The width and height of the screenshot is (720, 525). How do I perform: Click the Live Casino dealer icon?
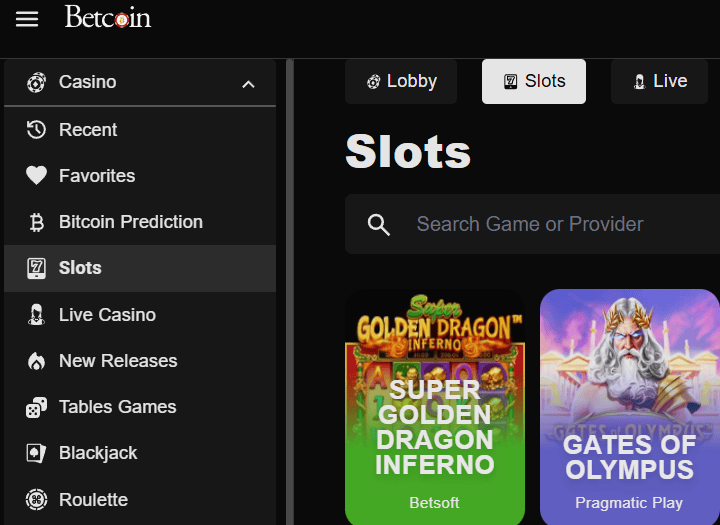tap(36, 315)
